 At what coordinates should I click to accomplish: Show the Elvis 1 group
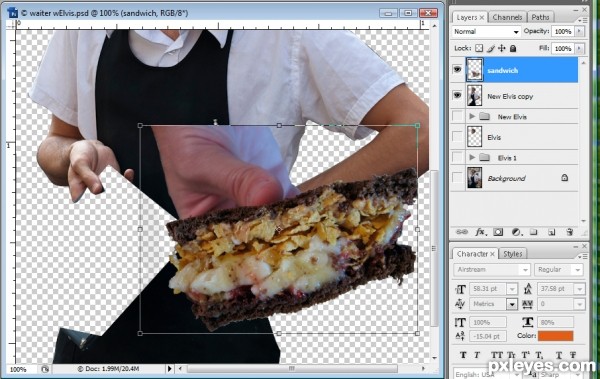[x=457, y=157]
